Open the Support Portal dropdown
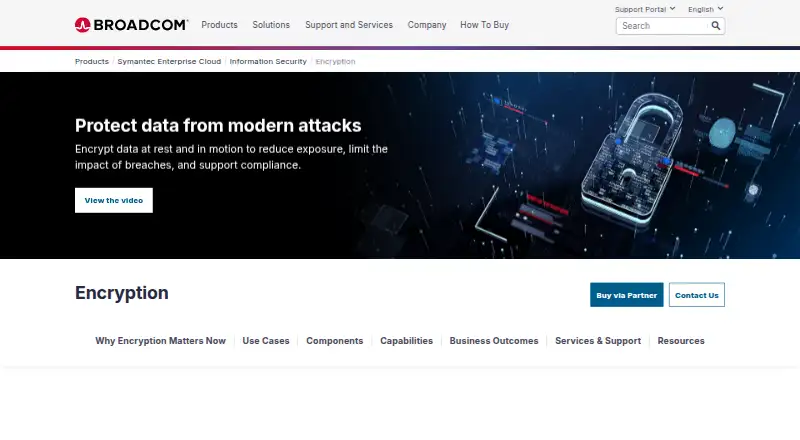Image resolution: width=800 pixels, height=440 pixels. coord(645,9)
